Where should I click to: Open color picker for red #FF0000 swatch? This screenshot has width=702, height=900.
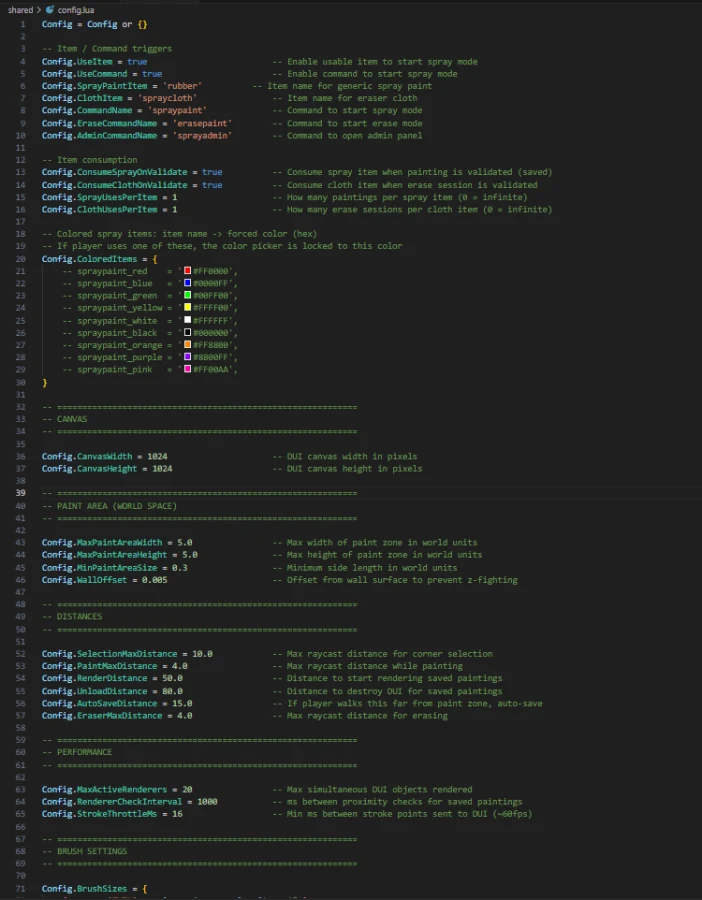click(x=187, y=270)
